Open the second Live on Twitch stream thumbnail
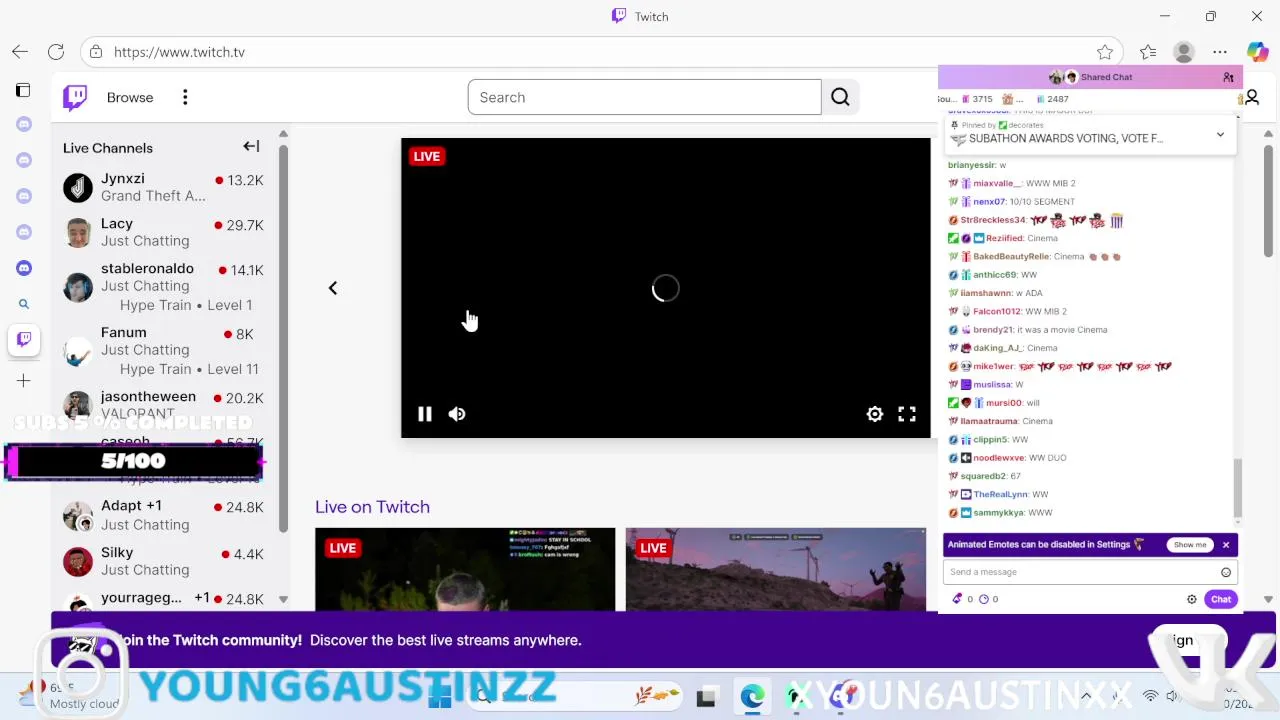Image resolution: width=1280 pixels, height=720 pixels. [x=776, y=569]
